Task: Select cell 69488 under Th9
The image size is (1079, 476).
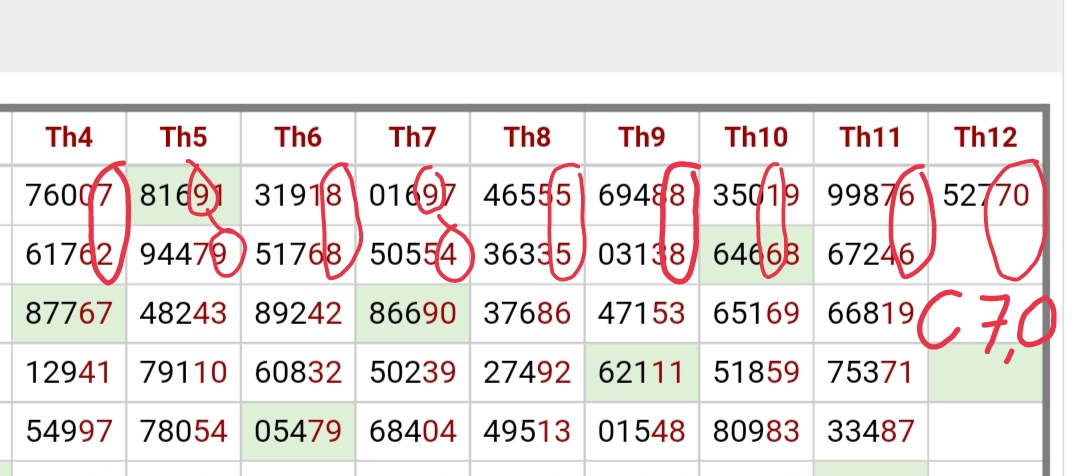Action: point(642,196)
